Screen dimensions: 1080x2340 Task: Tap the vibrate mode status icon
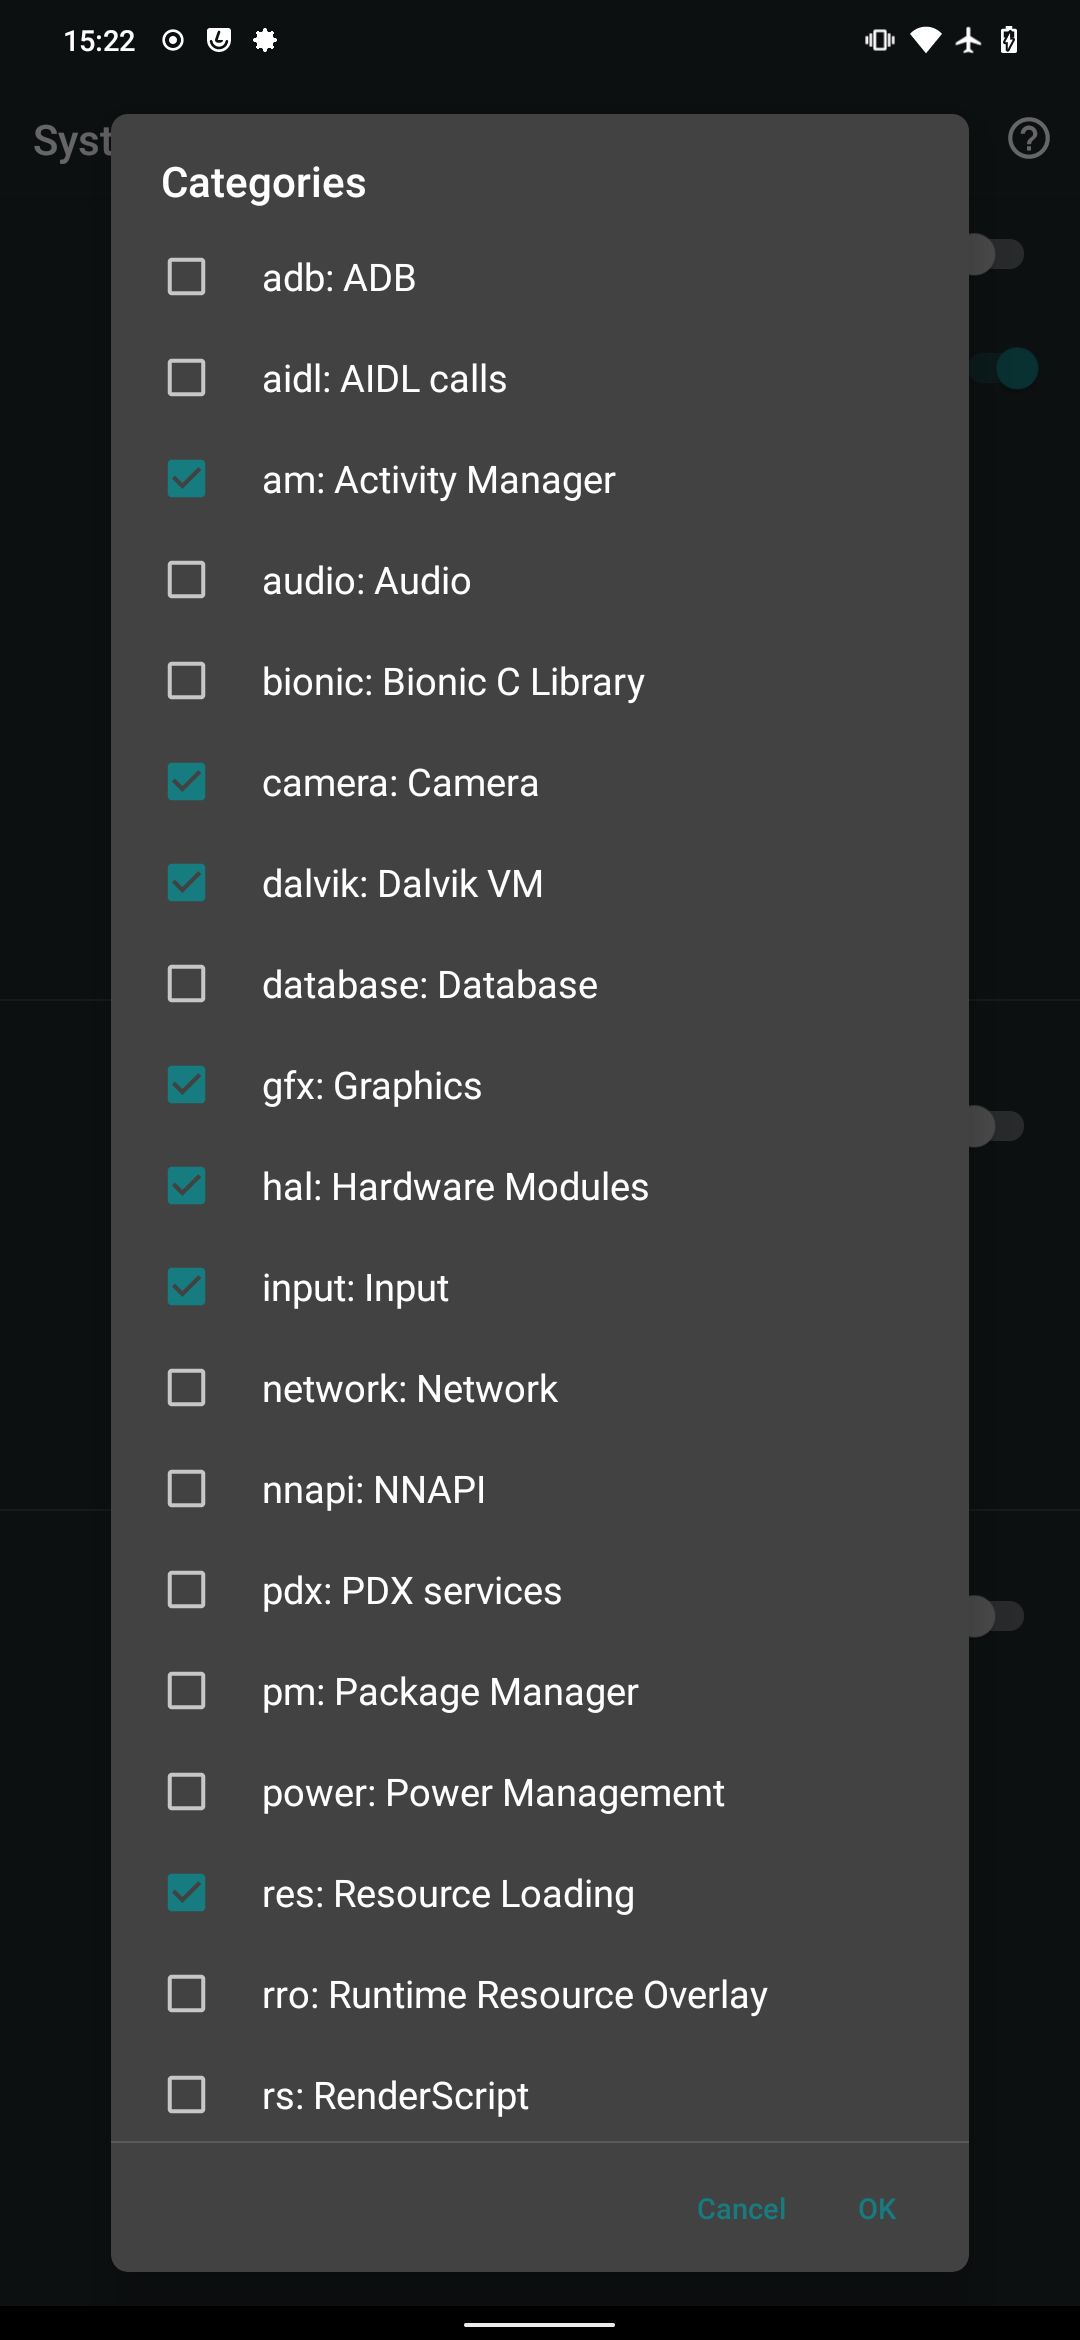(x=877, y=40)
